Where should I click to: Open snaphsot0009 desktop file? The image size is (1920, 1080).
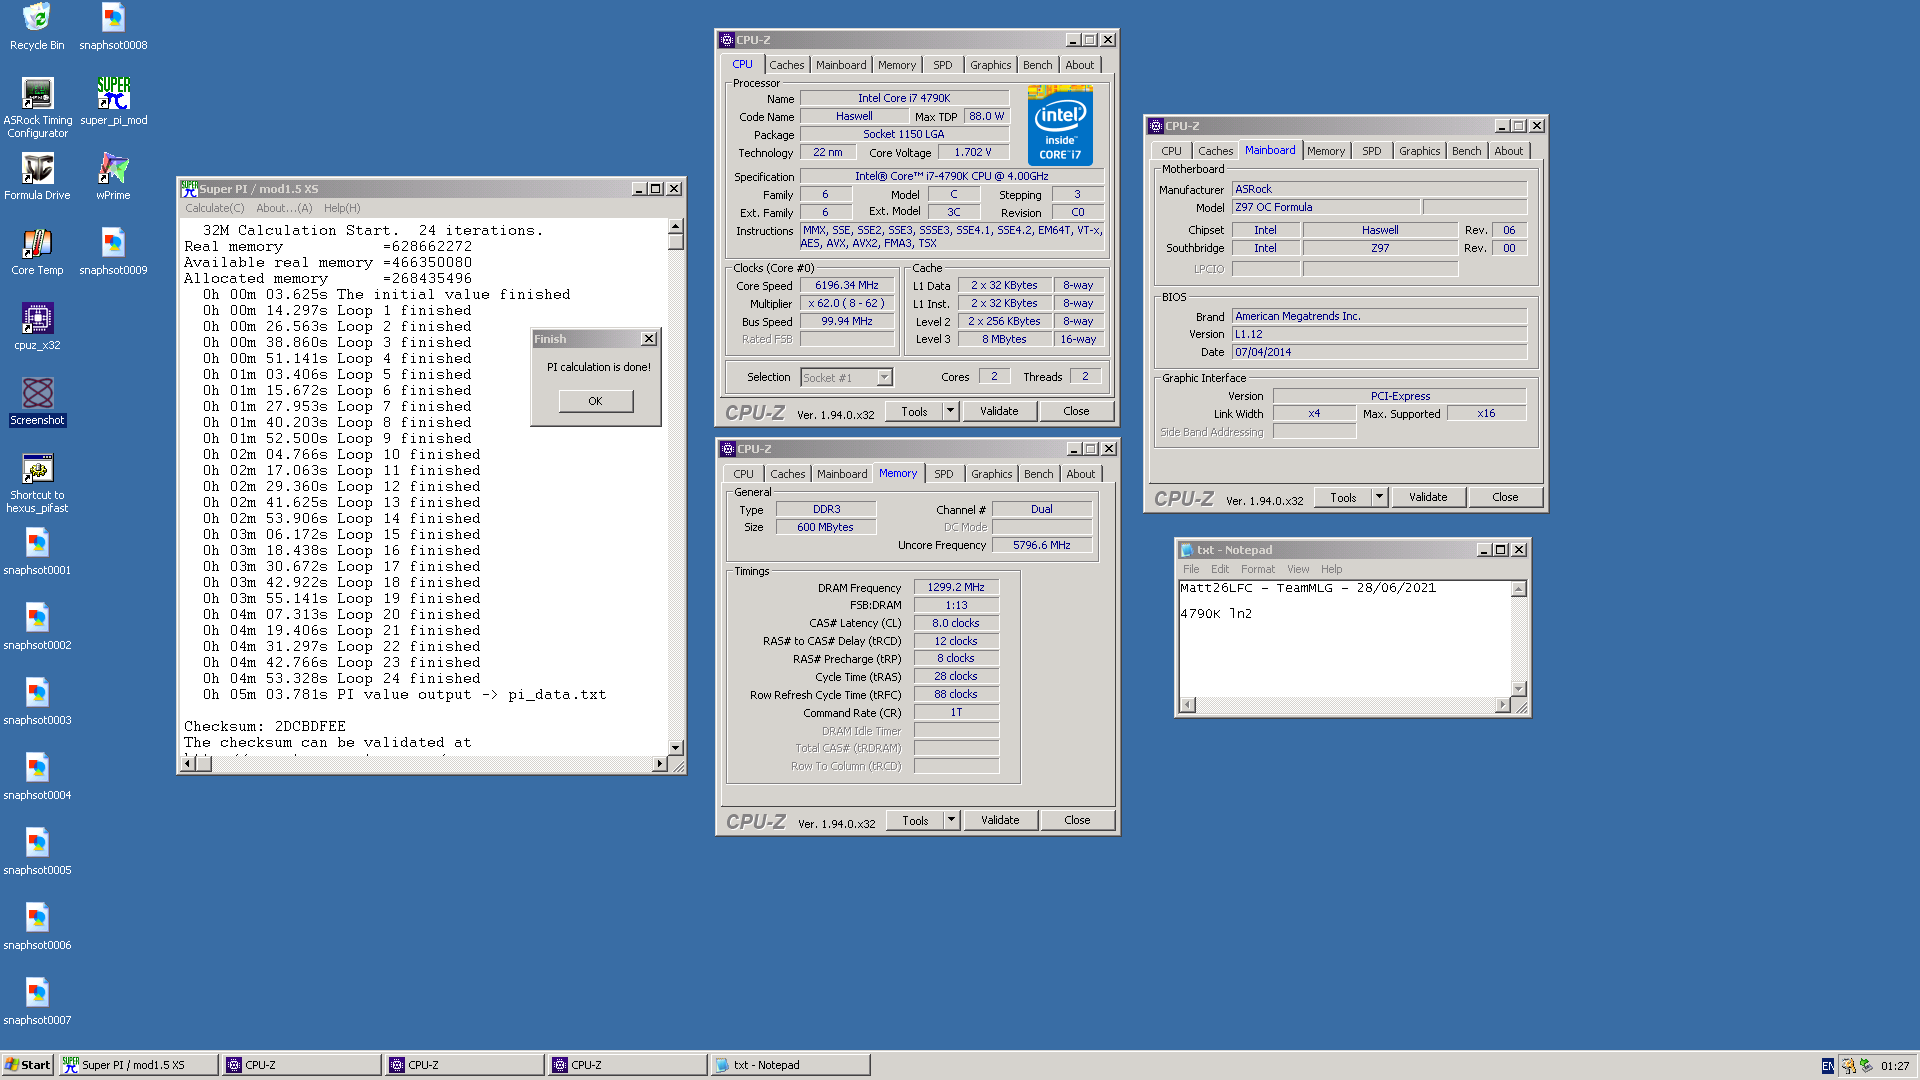tap(113, 252)
